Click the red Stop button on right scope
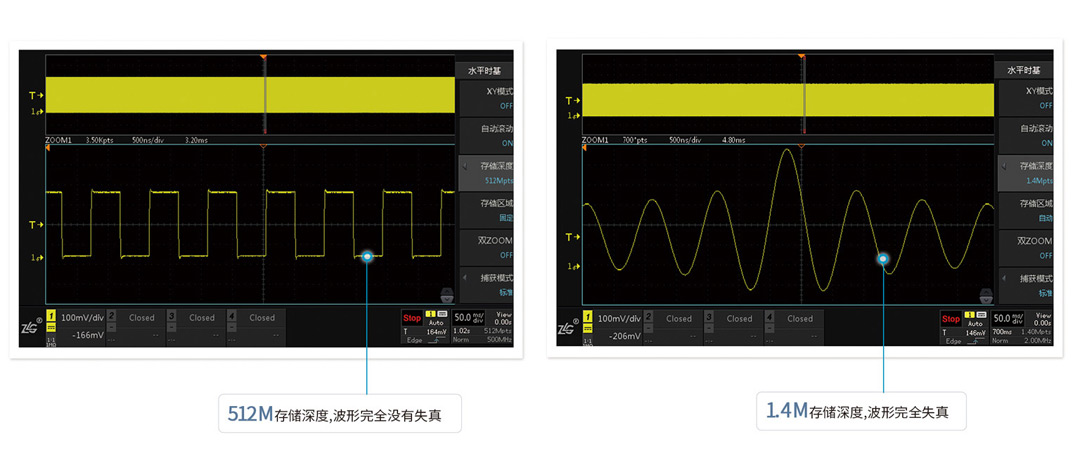Viewport: 1080px width, 463px height. point(951,319)
